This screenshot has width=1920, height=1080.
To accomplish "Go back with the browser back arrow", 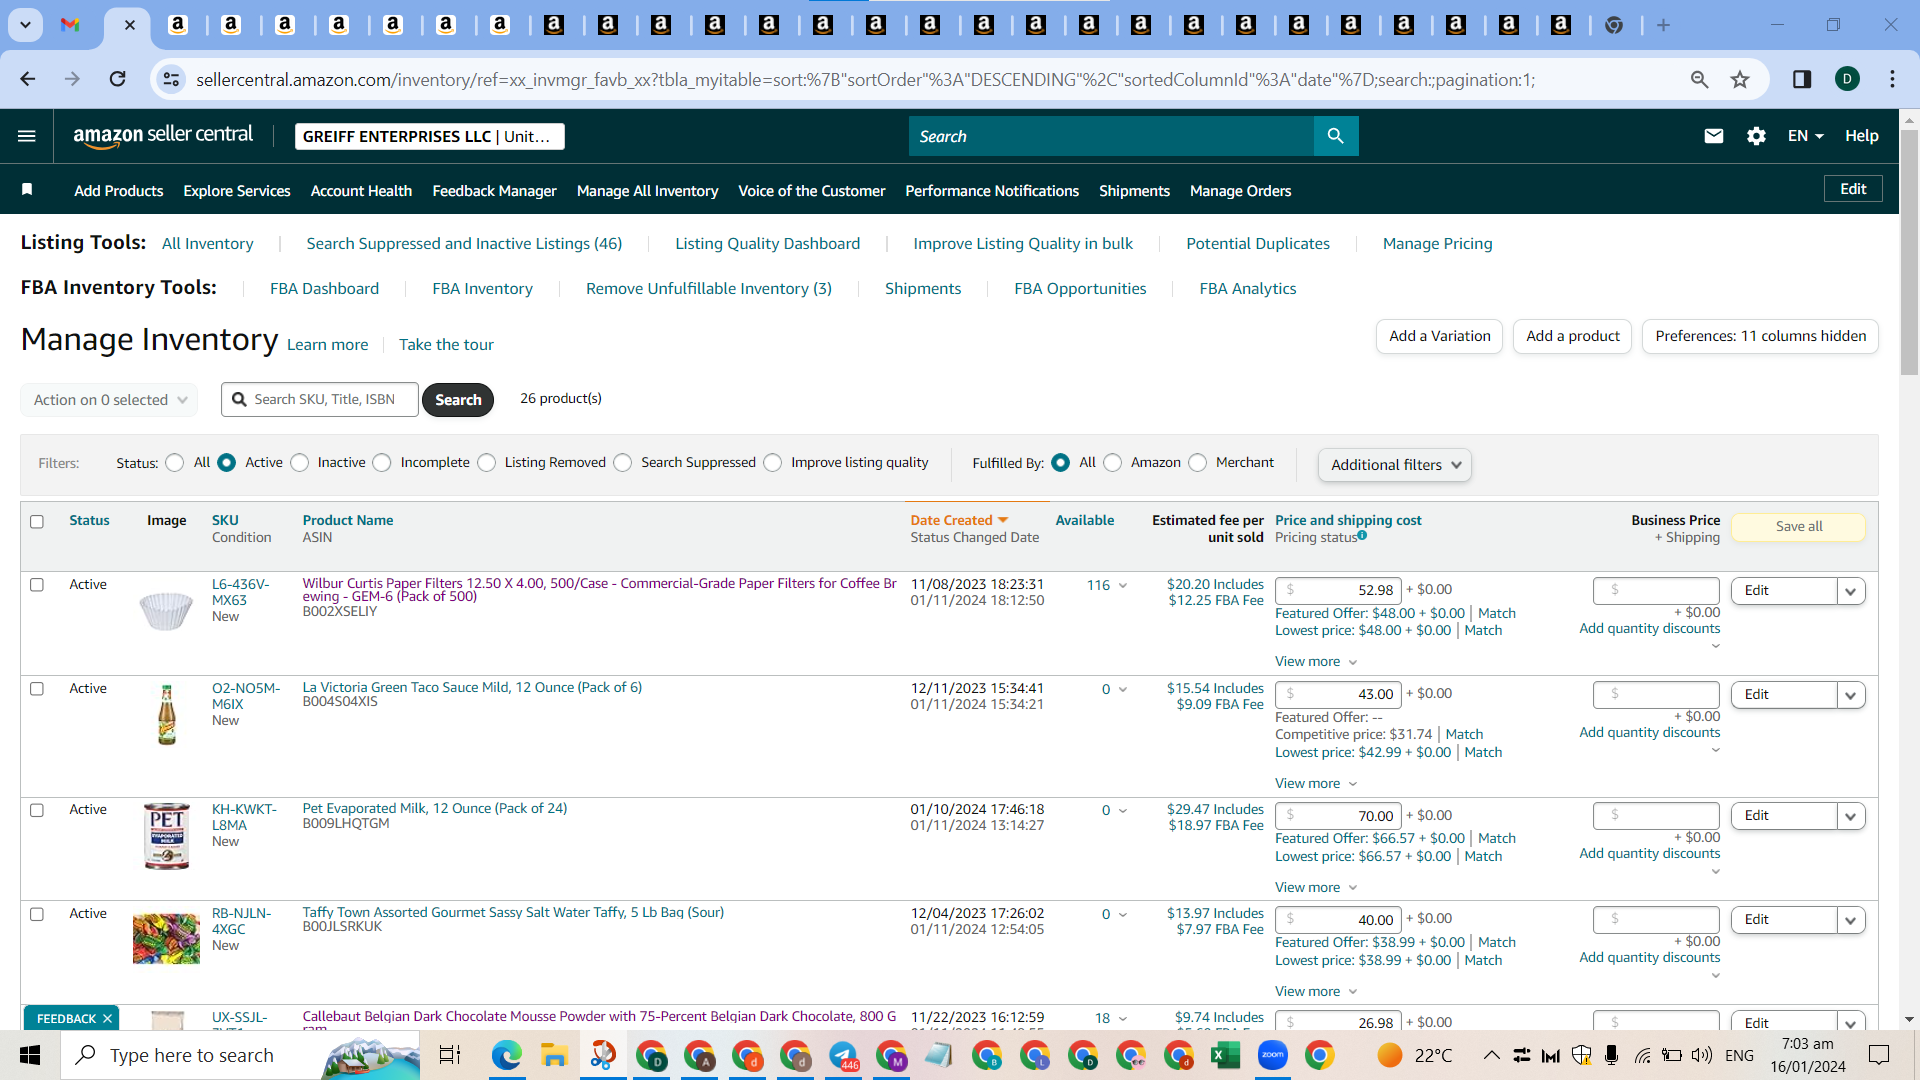I will coord(28,79).
